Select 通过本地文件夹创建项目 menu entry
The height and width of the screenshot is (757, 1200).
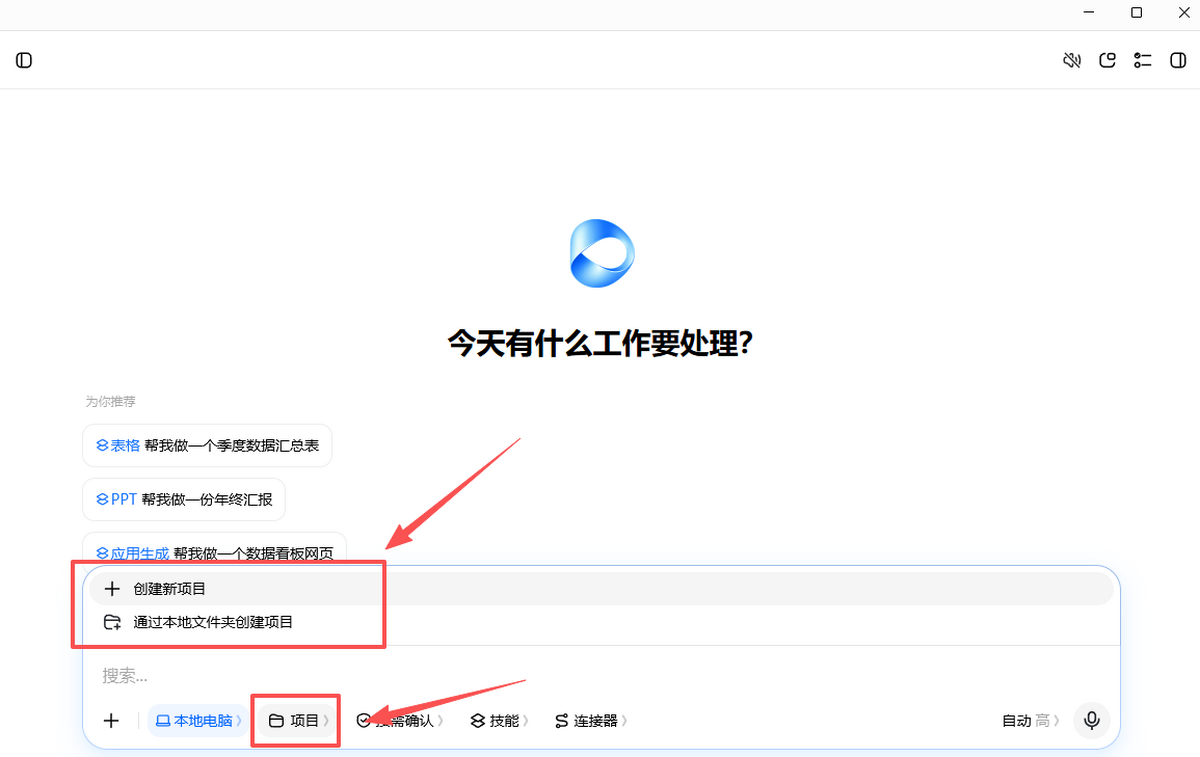[x=601, y=622]
